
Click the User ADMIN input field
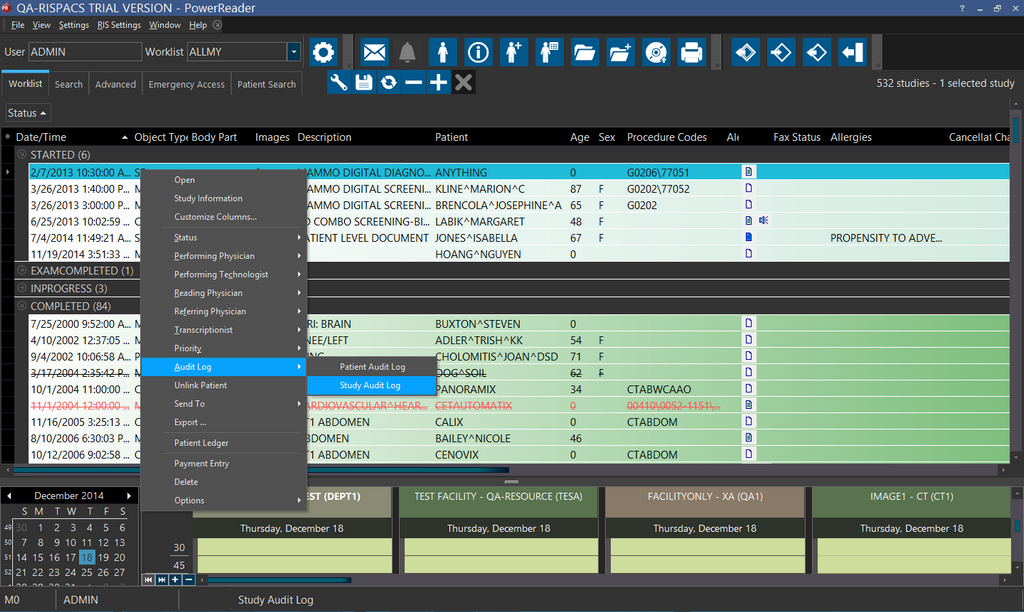pyautogui.click(x=84, y=52)
